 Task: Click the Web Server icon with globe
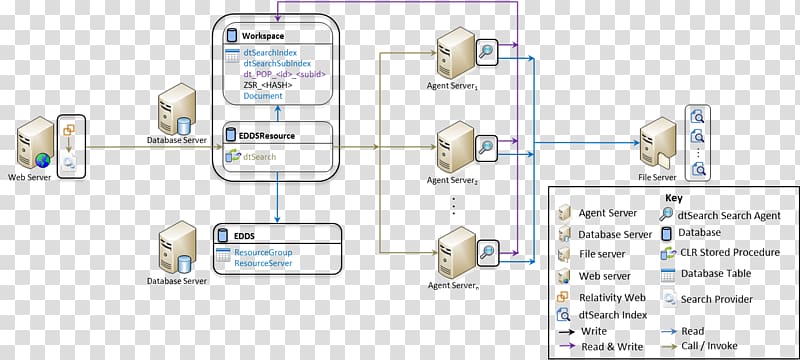pos(35,144)
